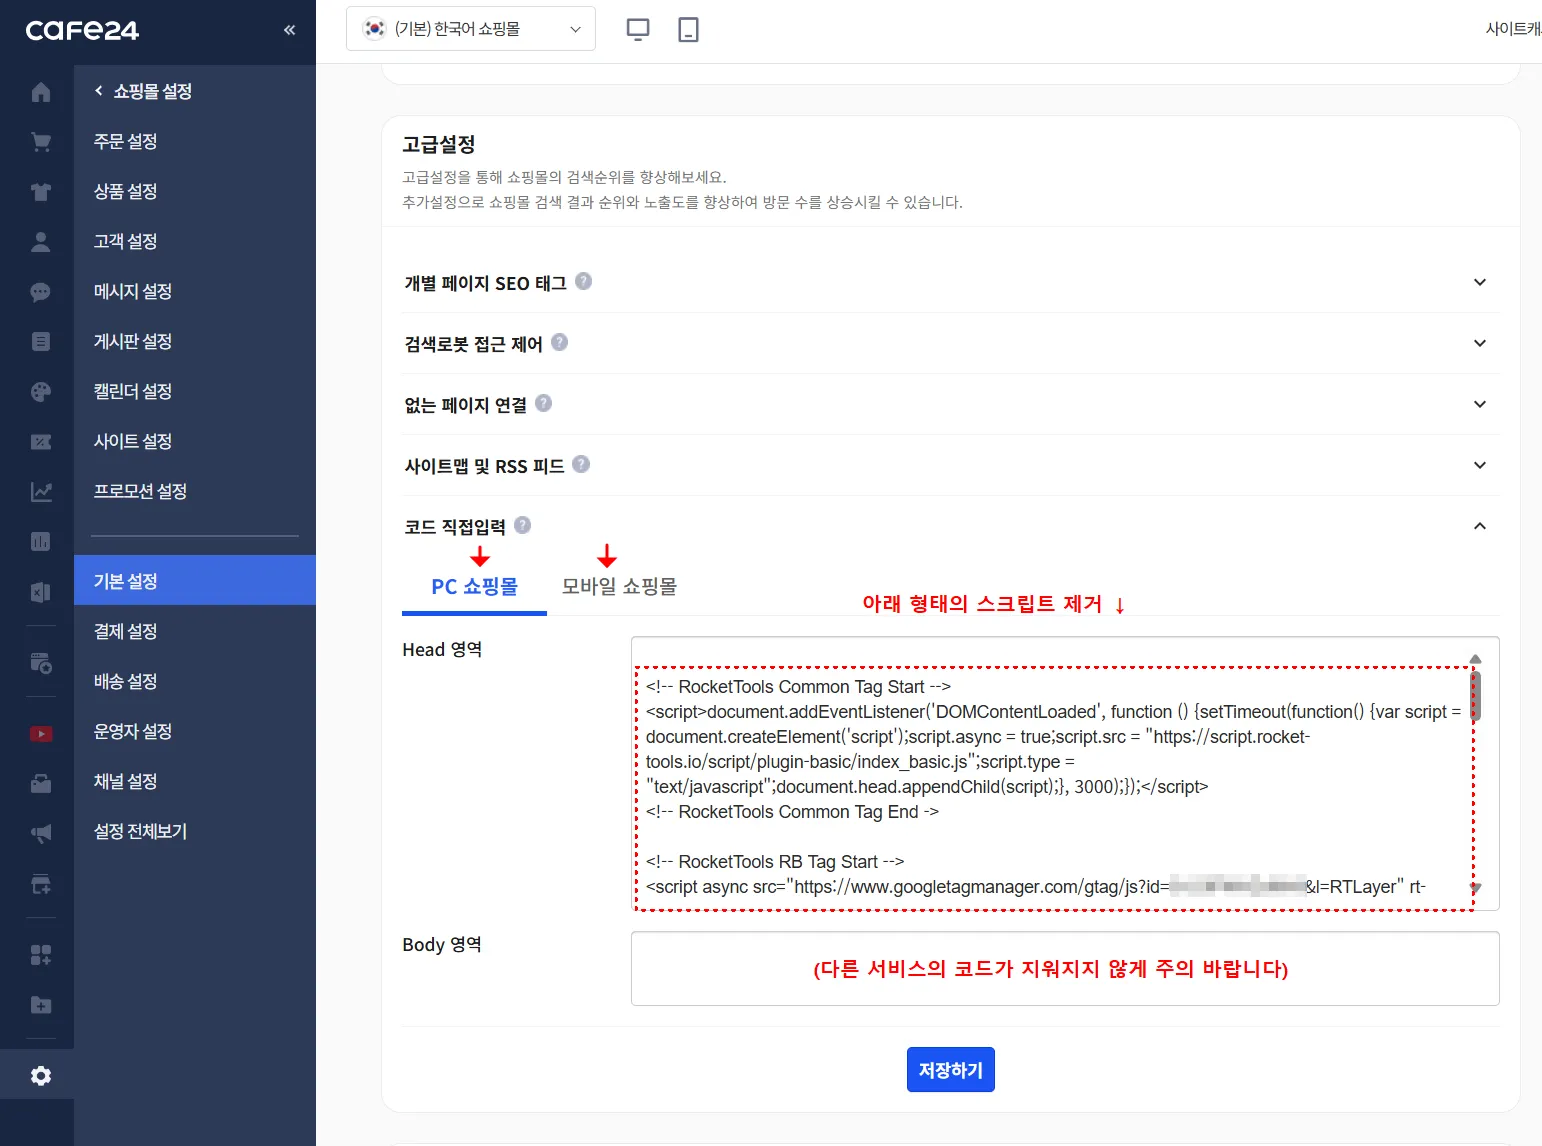Click inside the Body 영역 textarea
This screenshot has width=1542, height=1146.
pyautogui.click(x=1065, y=968)
